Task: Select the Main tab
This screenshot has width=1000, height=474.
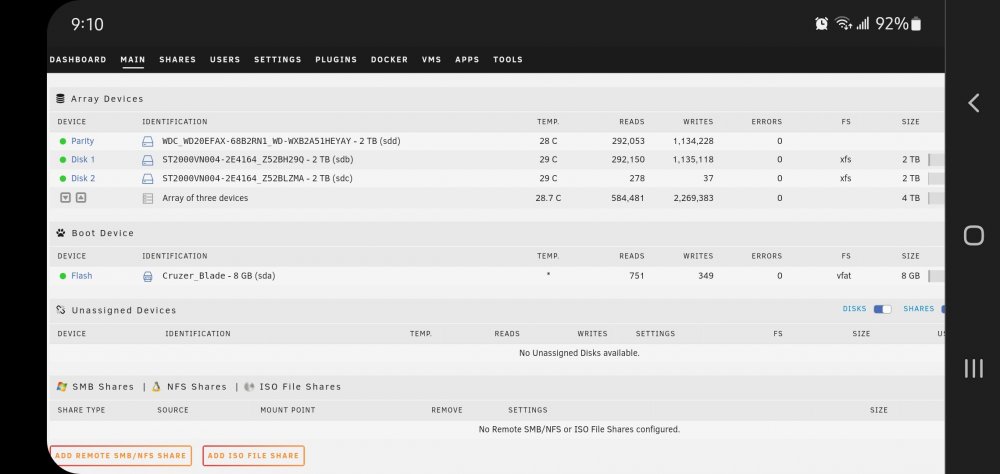Action: pos(133,59)
